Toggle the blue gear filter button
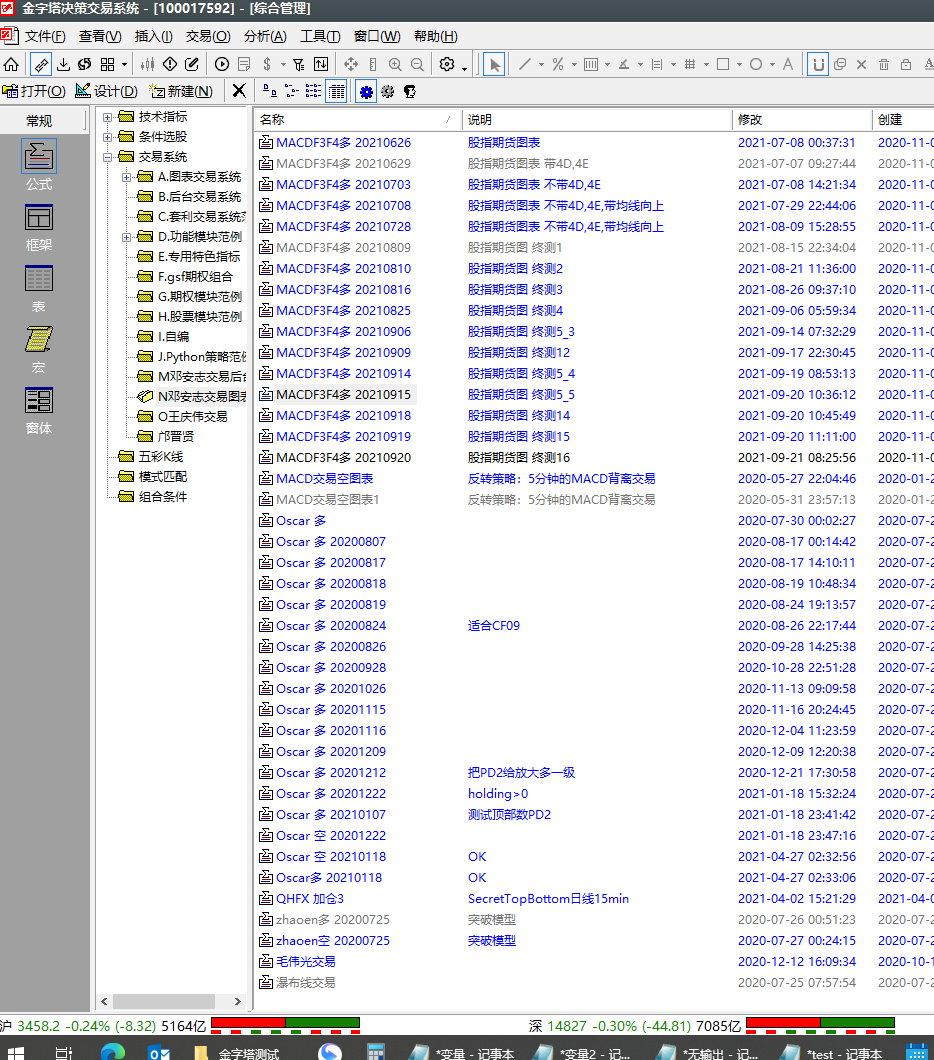934x1060 pixels. pyautogui.click(x=366, y=91)
